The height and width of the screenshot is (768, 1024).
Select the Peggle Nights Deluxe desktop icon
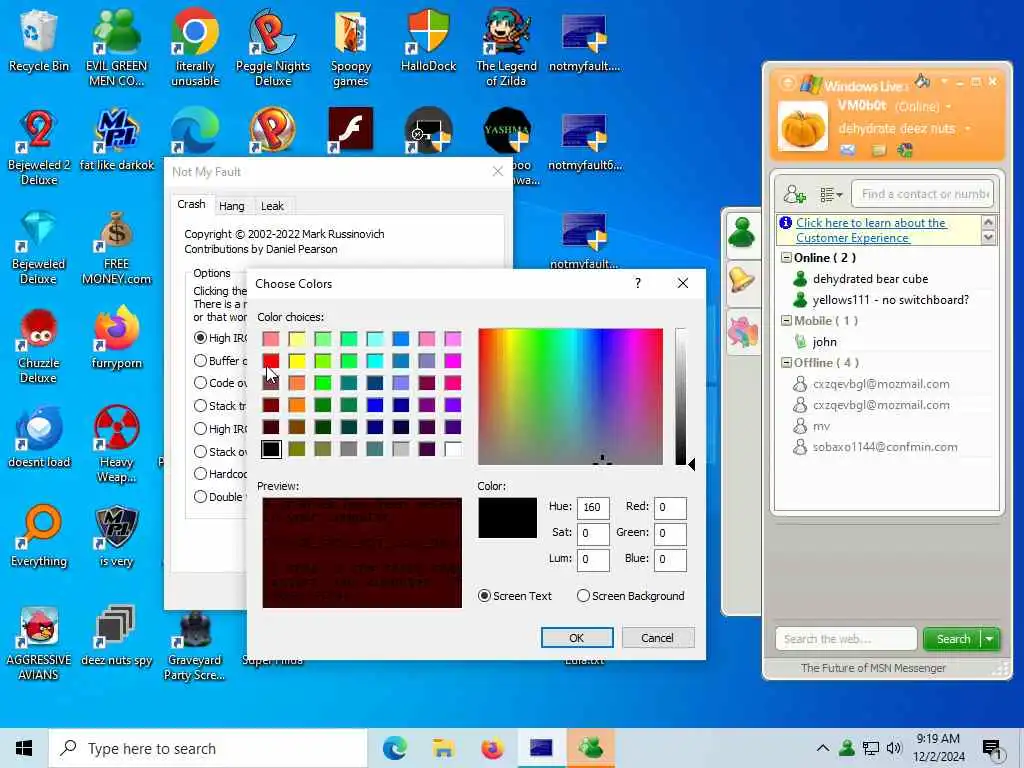[272, 47]
